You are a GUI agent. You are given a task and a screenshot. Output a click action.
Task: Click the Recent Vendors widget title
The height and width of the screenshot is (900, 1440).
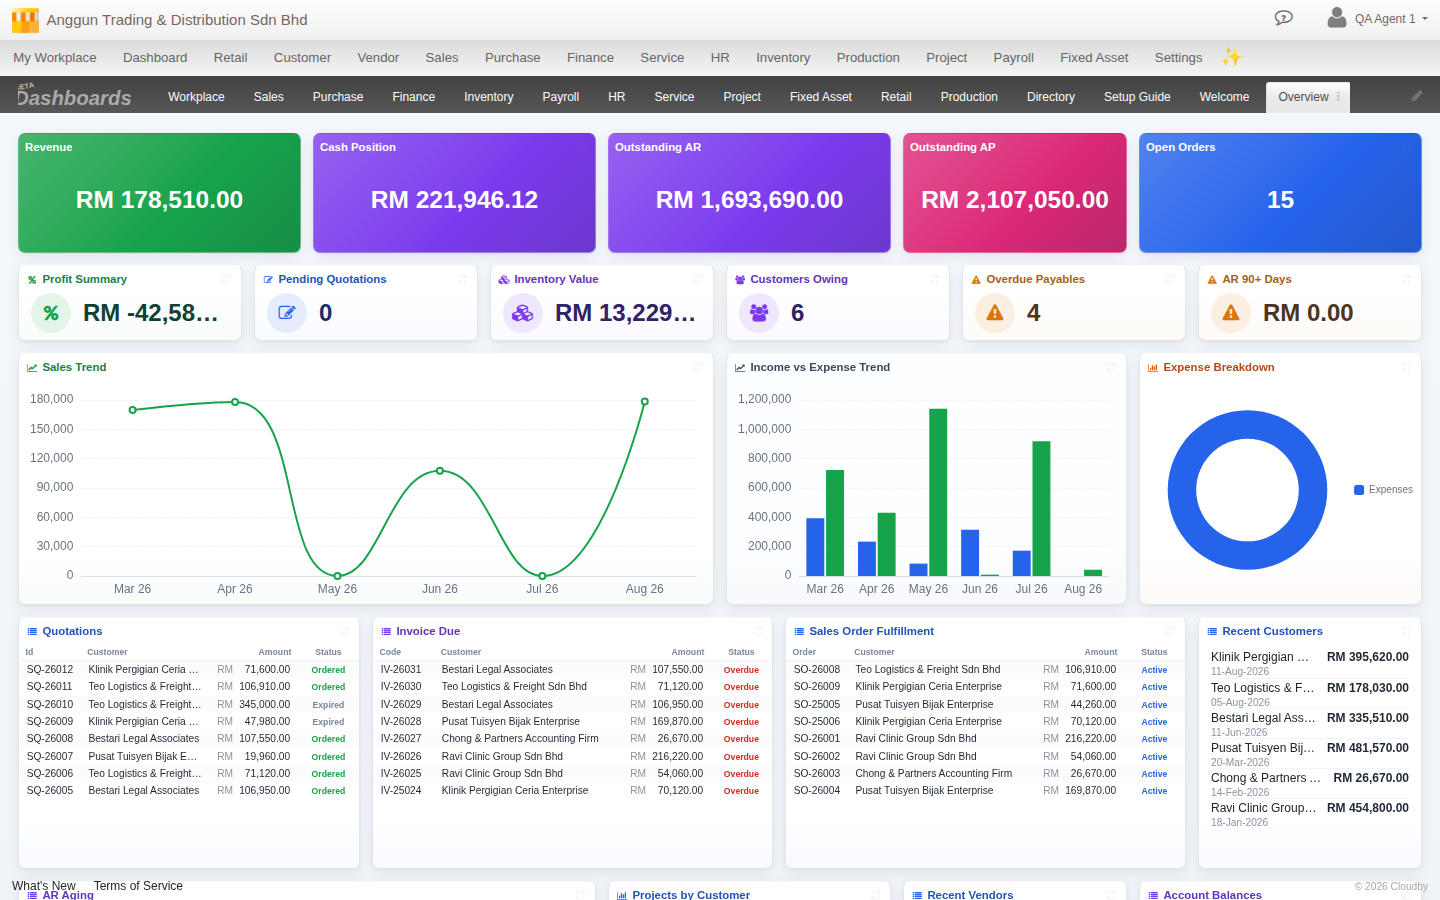click(x=970, y=894)
